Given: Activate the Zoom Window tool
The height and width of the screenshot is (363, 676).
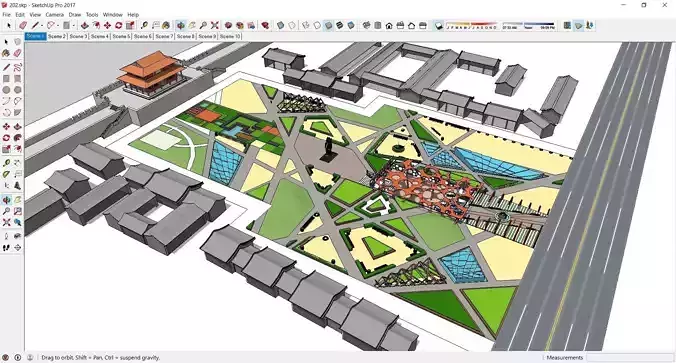Looking at the screenshot, I should (17, 211).
